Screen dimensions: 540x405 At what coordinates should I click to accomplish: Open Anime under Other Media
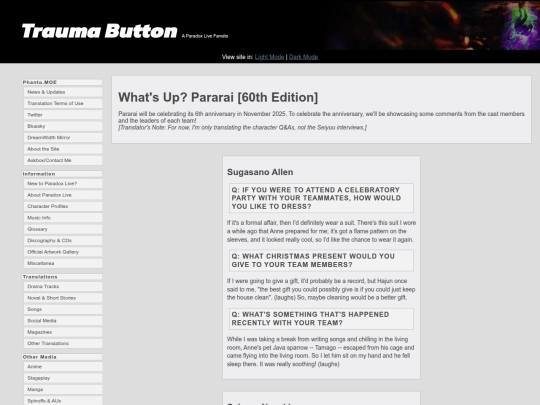pos(63,367)
